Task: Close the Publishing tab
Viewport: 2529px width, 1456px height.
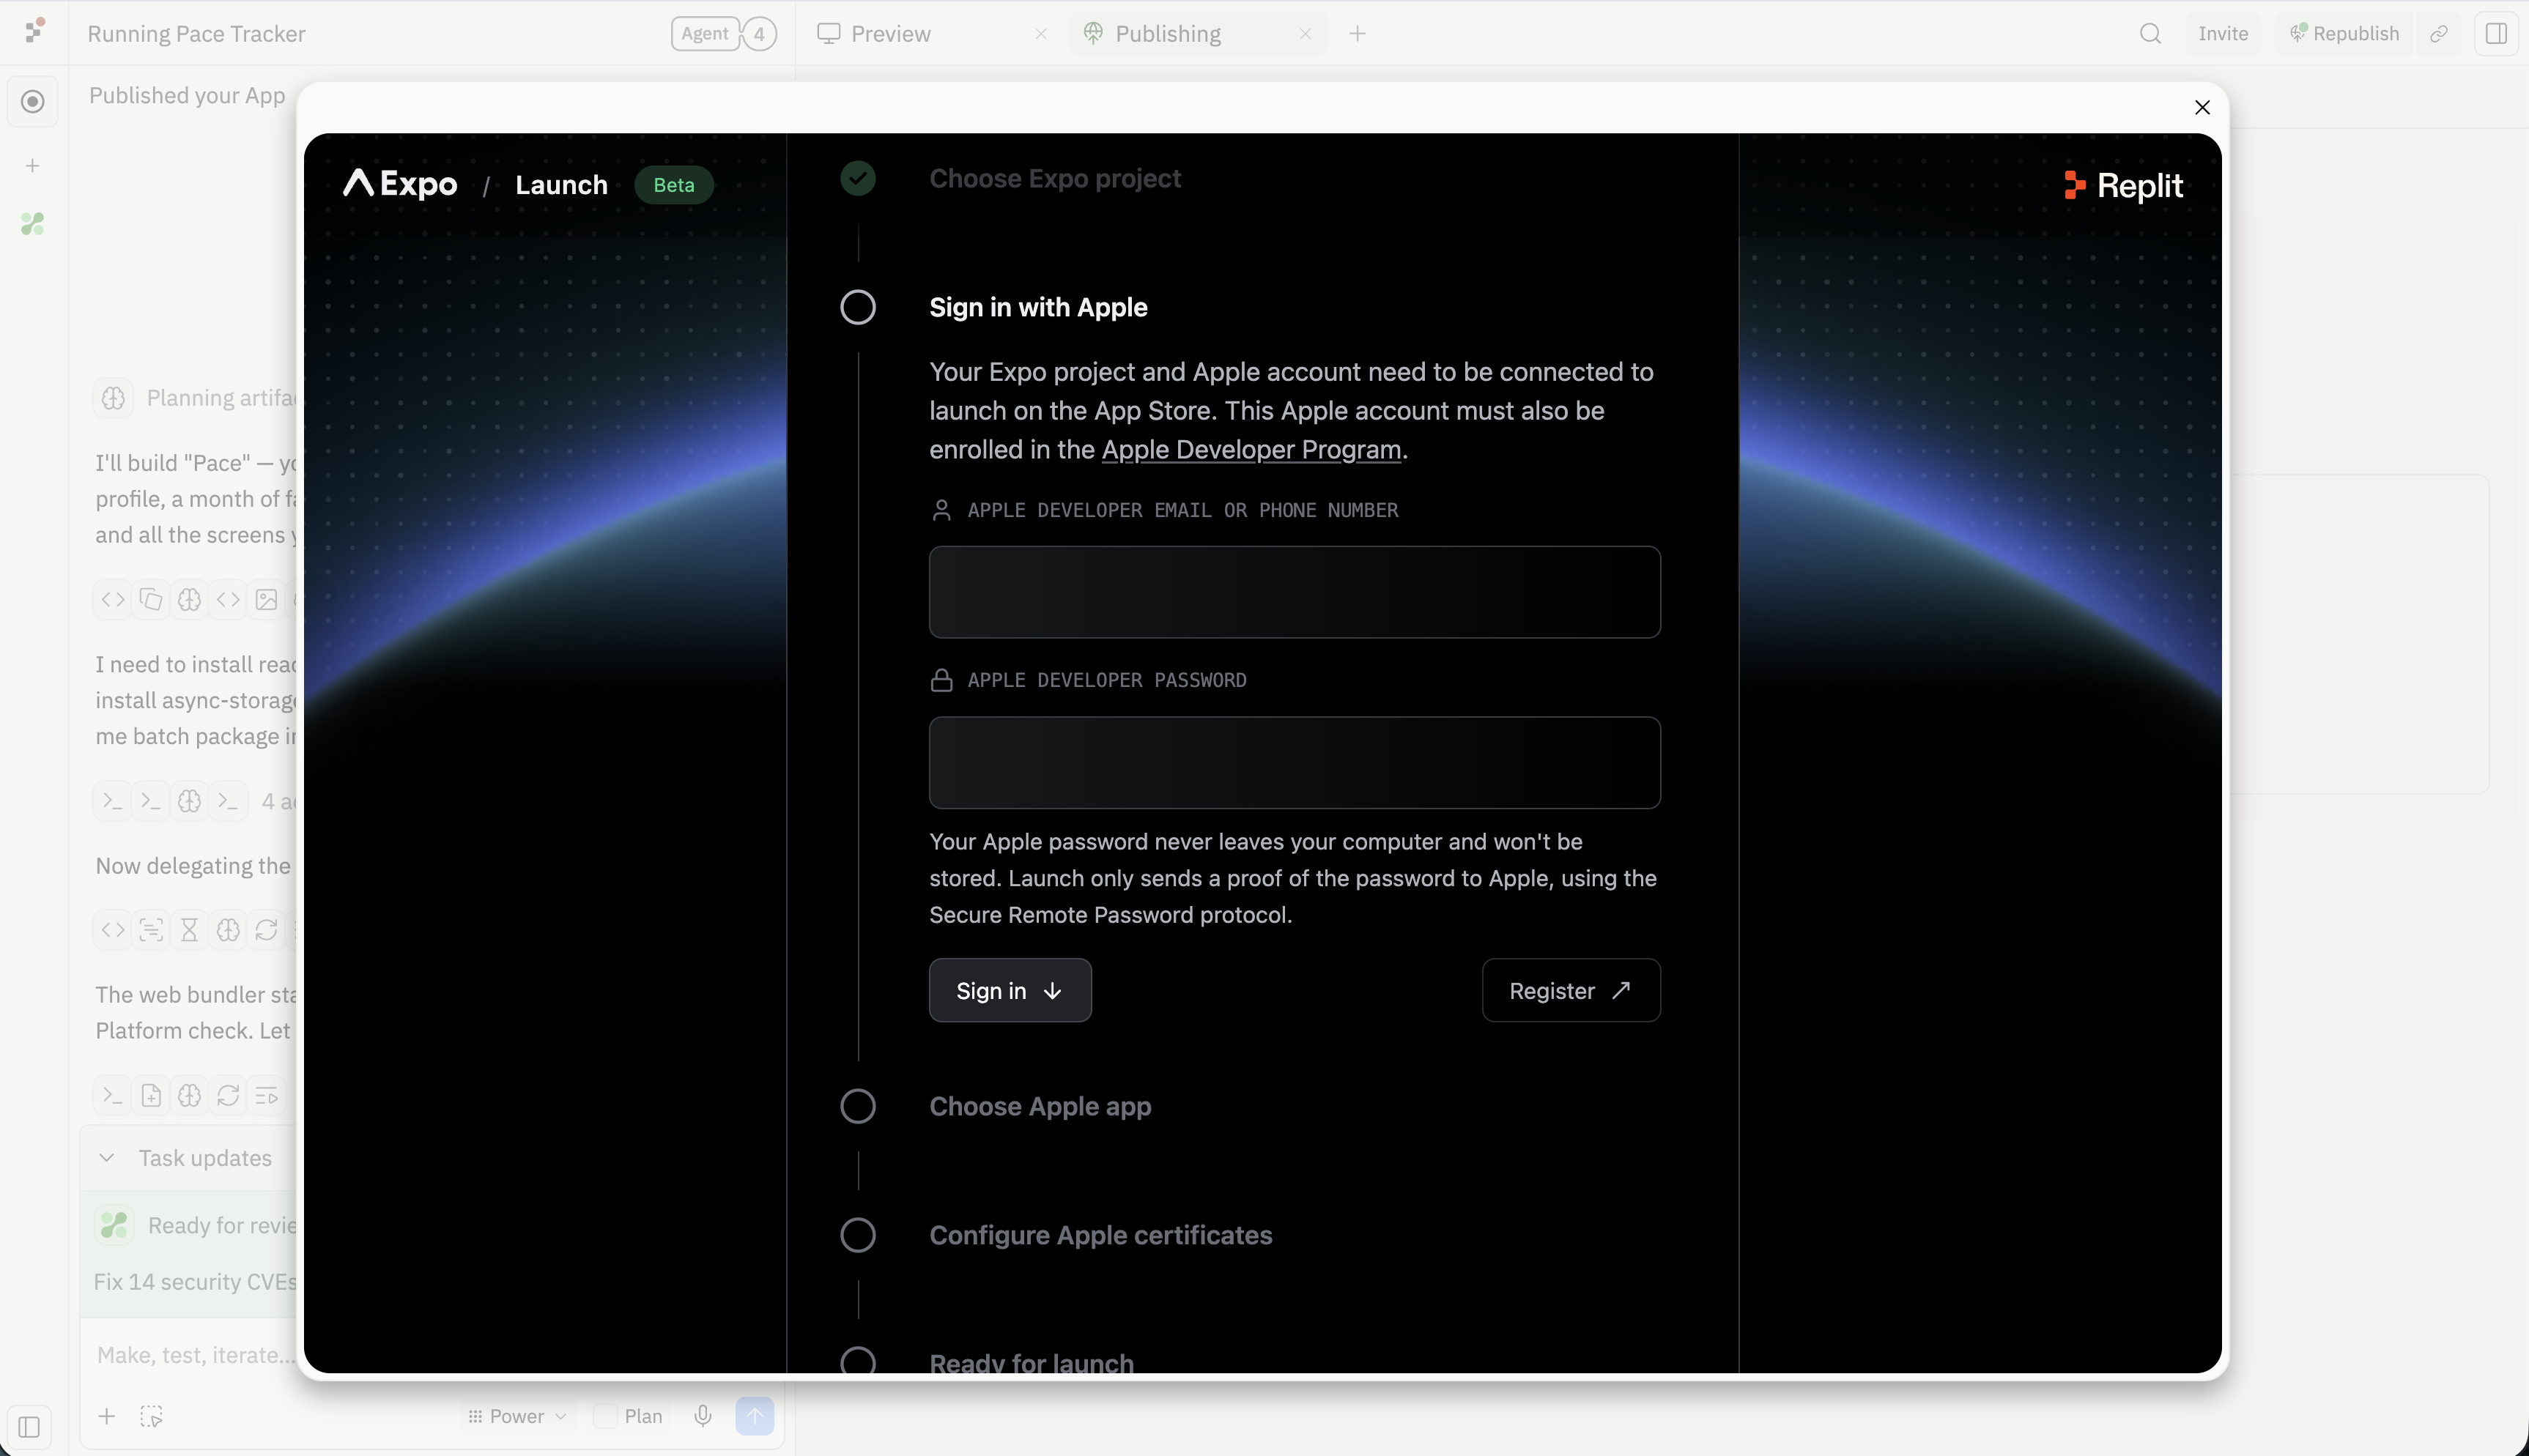Action: pyautogui.click(x=1304, y=34)
